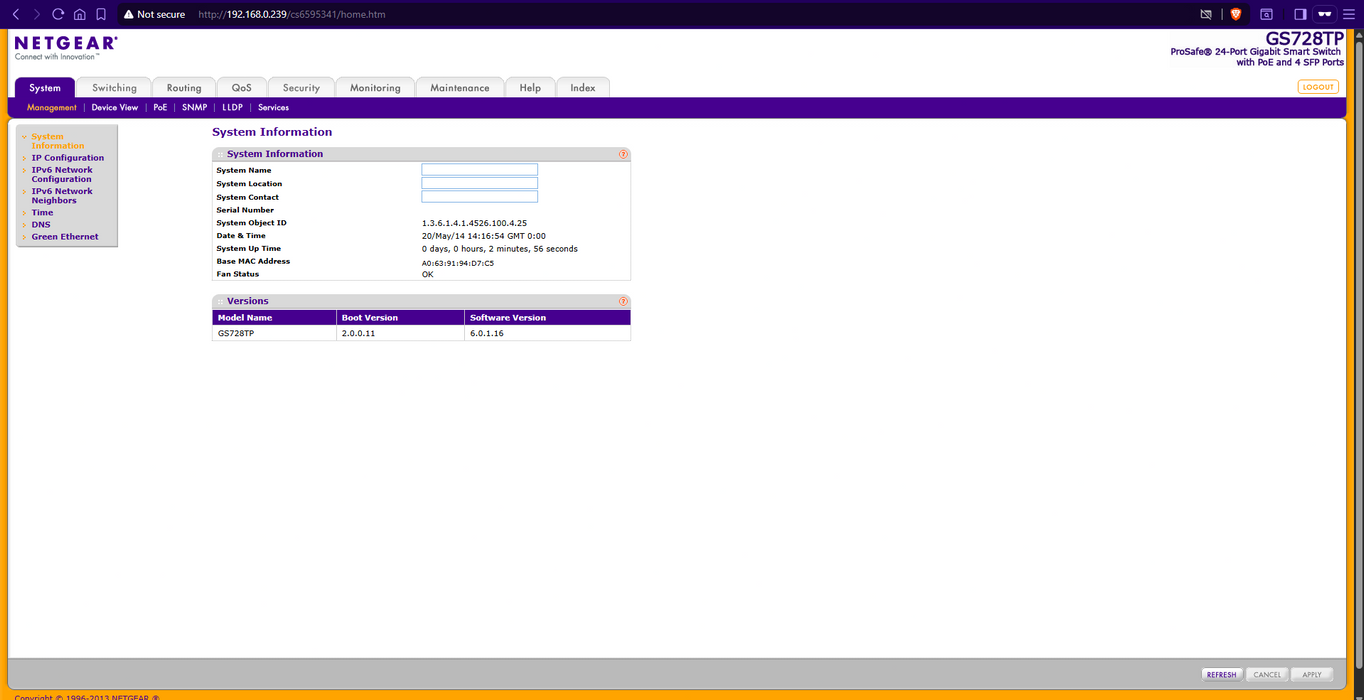Click the System Name input field
Image resolution: width=1364 pixels, height=700 pixels.
tap(480, 170)
